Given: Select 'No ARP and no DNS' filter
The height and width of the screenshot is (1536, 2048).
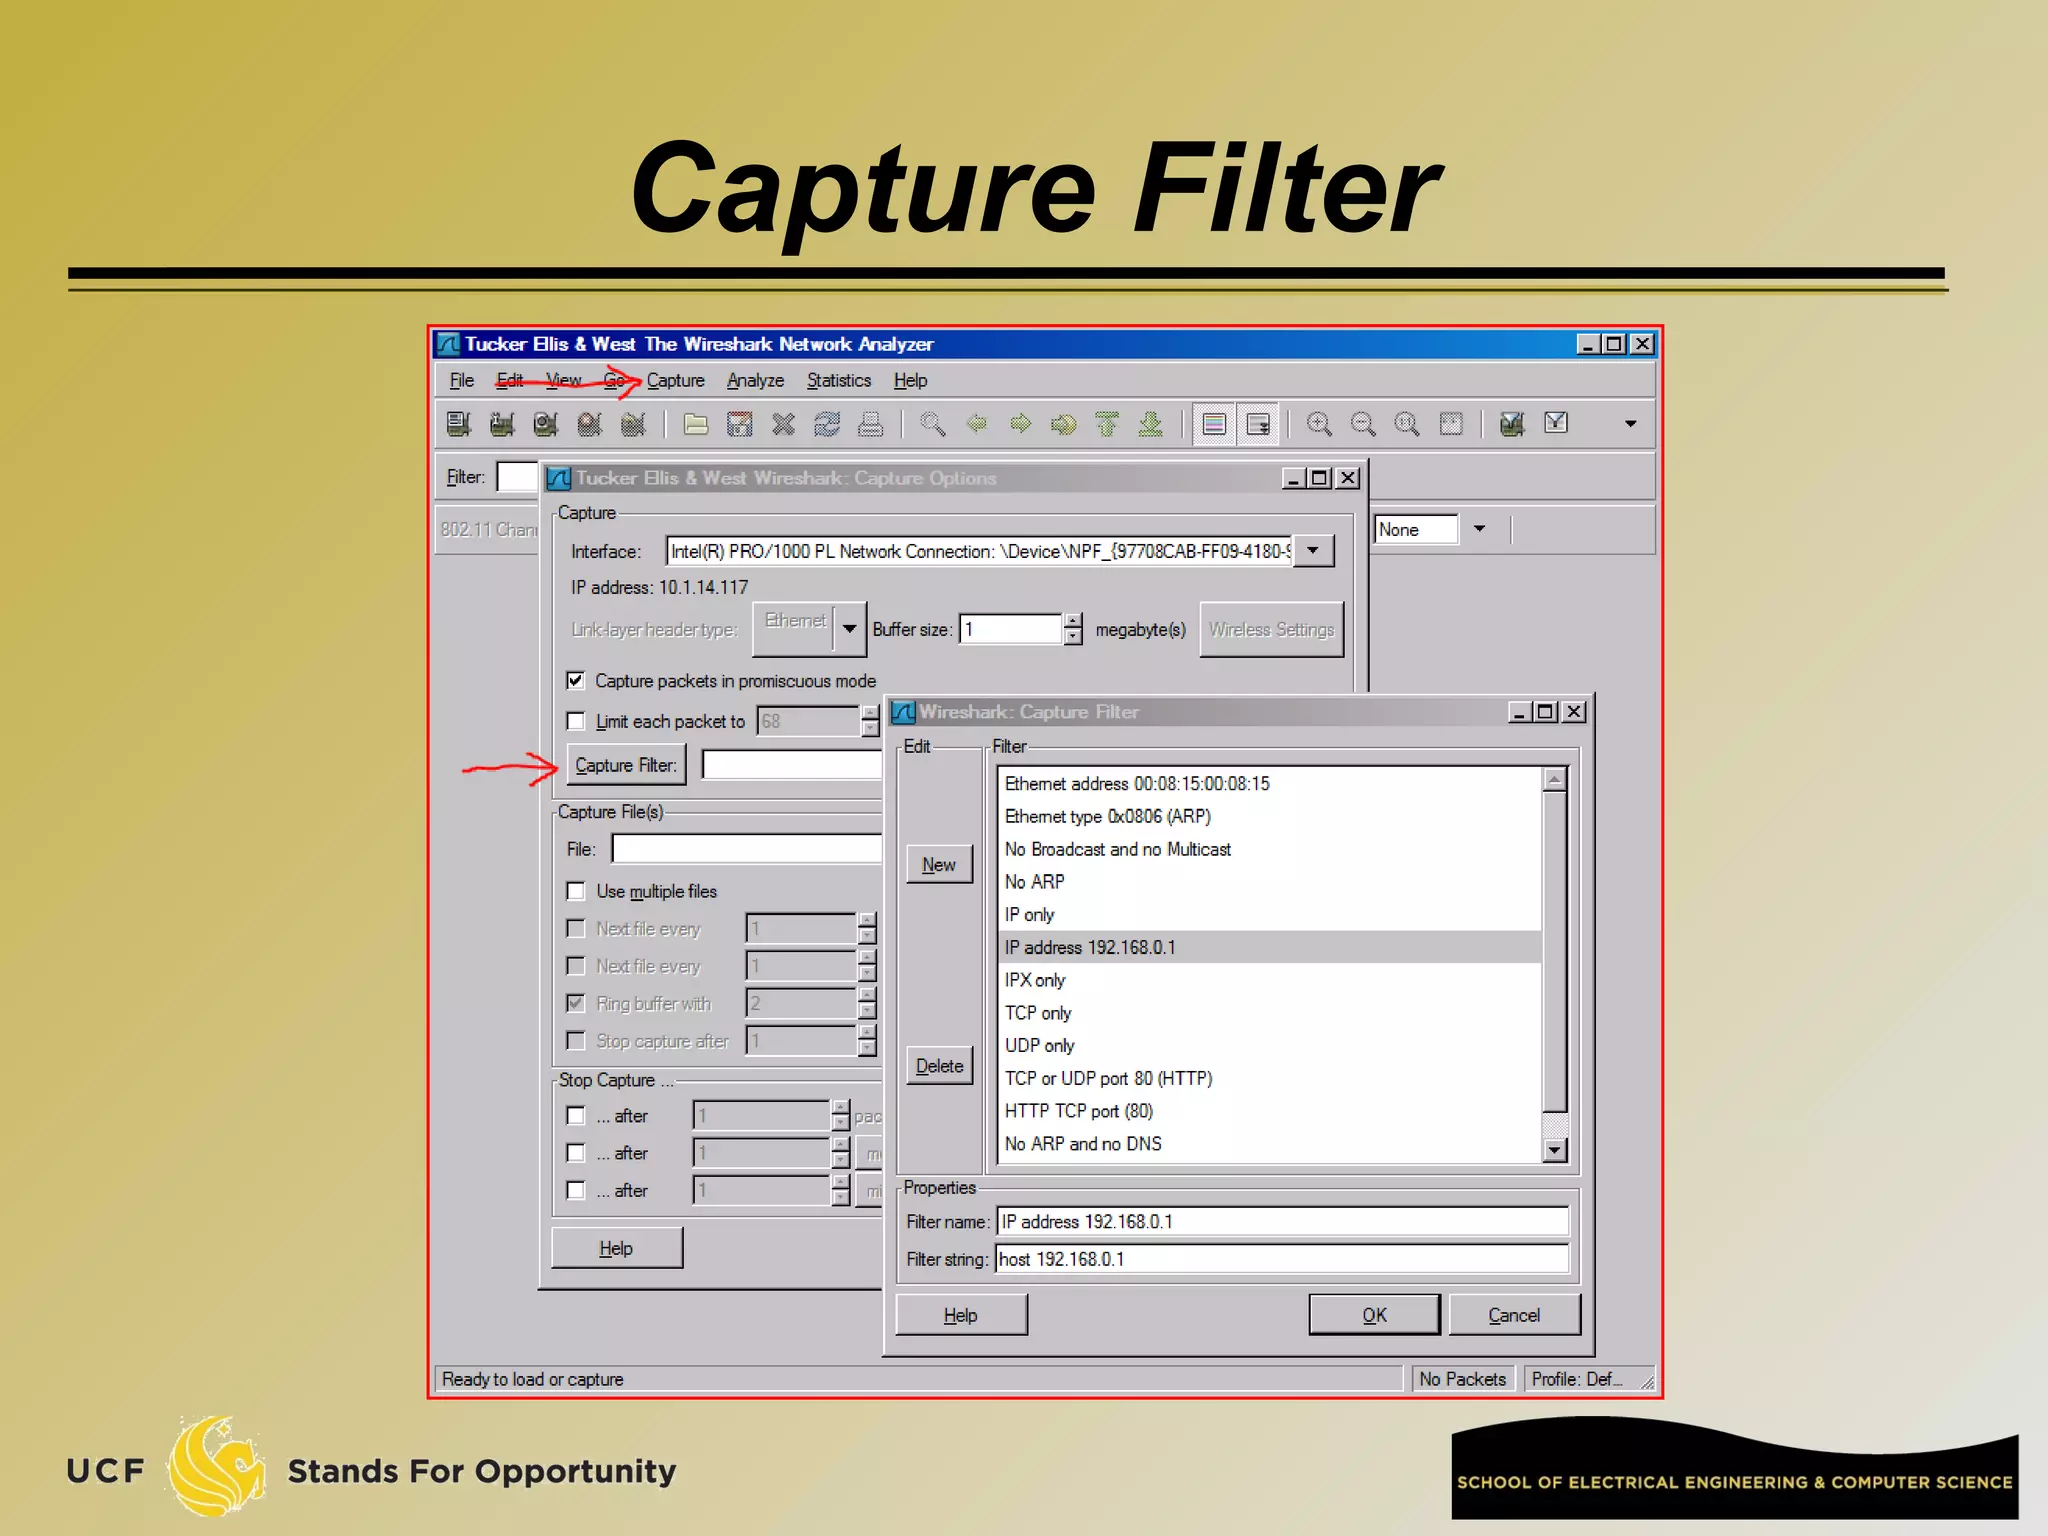Looking at the screenshot, I should (x=1270, y=1143).
